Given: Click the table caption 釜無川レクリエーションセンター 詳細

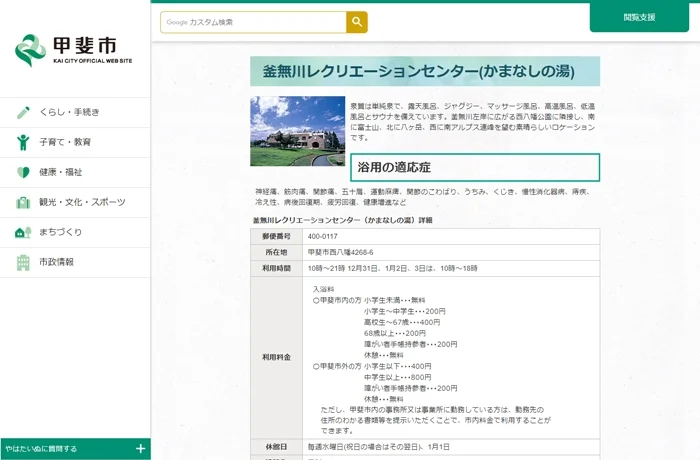Looking at the screenshot, I should (342, 220).
